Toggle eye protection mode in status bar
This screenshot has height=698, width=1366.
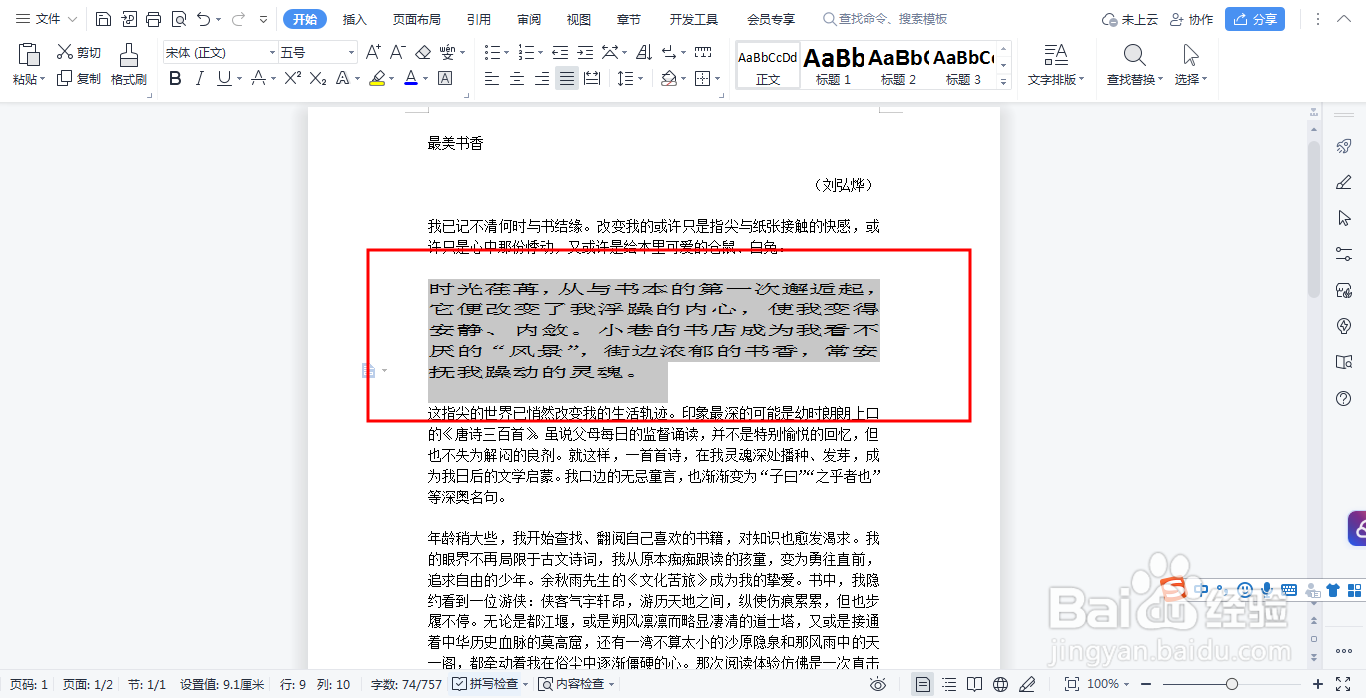[x=878, y=684]
